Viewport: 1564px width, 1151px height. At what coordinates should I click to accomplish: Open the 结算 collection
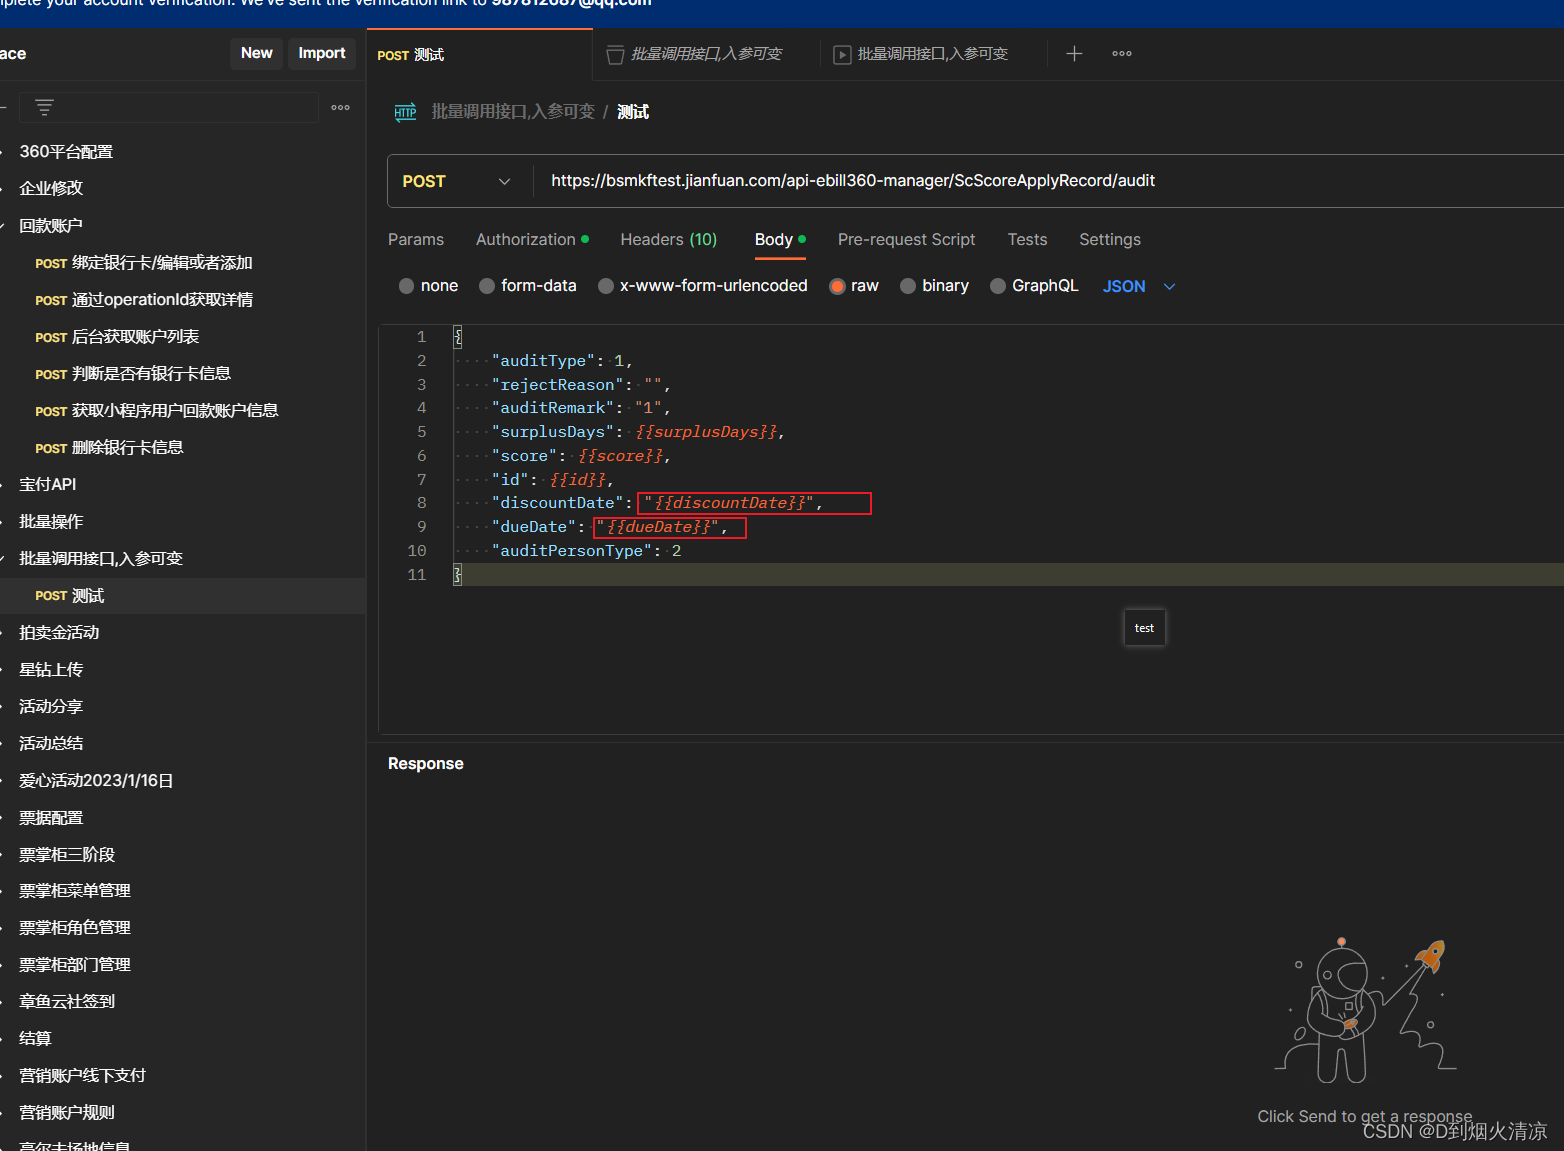[x=35, y=1039]
